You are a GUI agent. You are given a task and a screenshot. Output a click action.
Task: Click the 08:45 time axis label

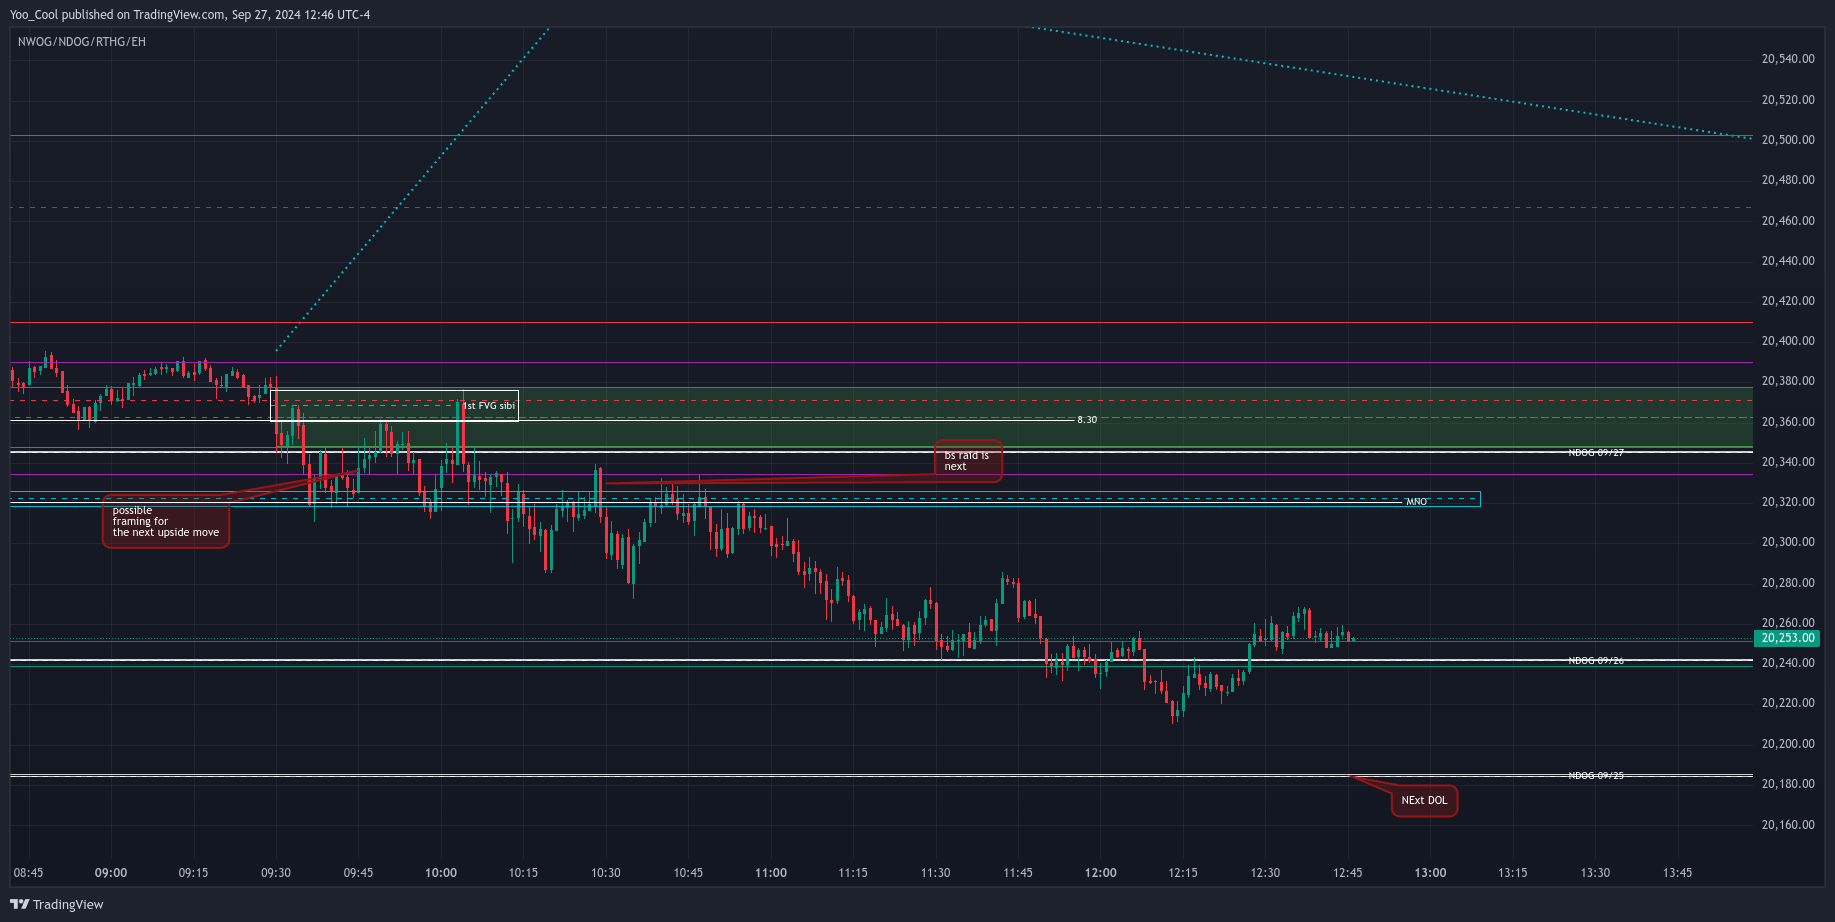[x=28, y=873]
